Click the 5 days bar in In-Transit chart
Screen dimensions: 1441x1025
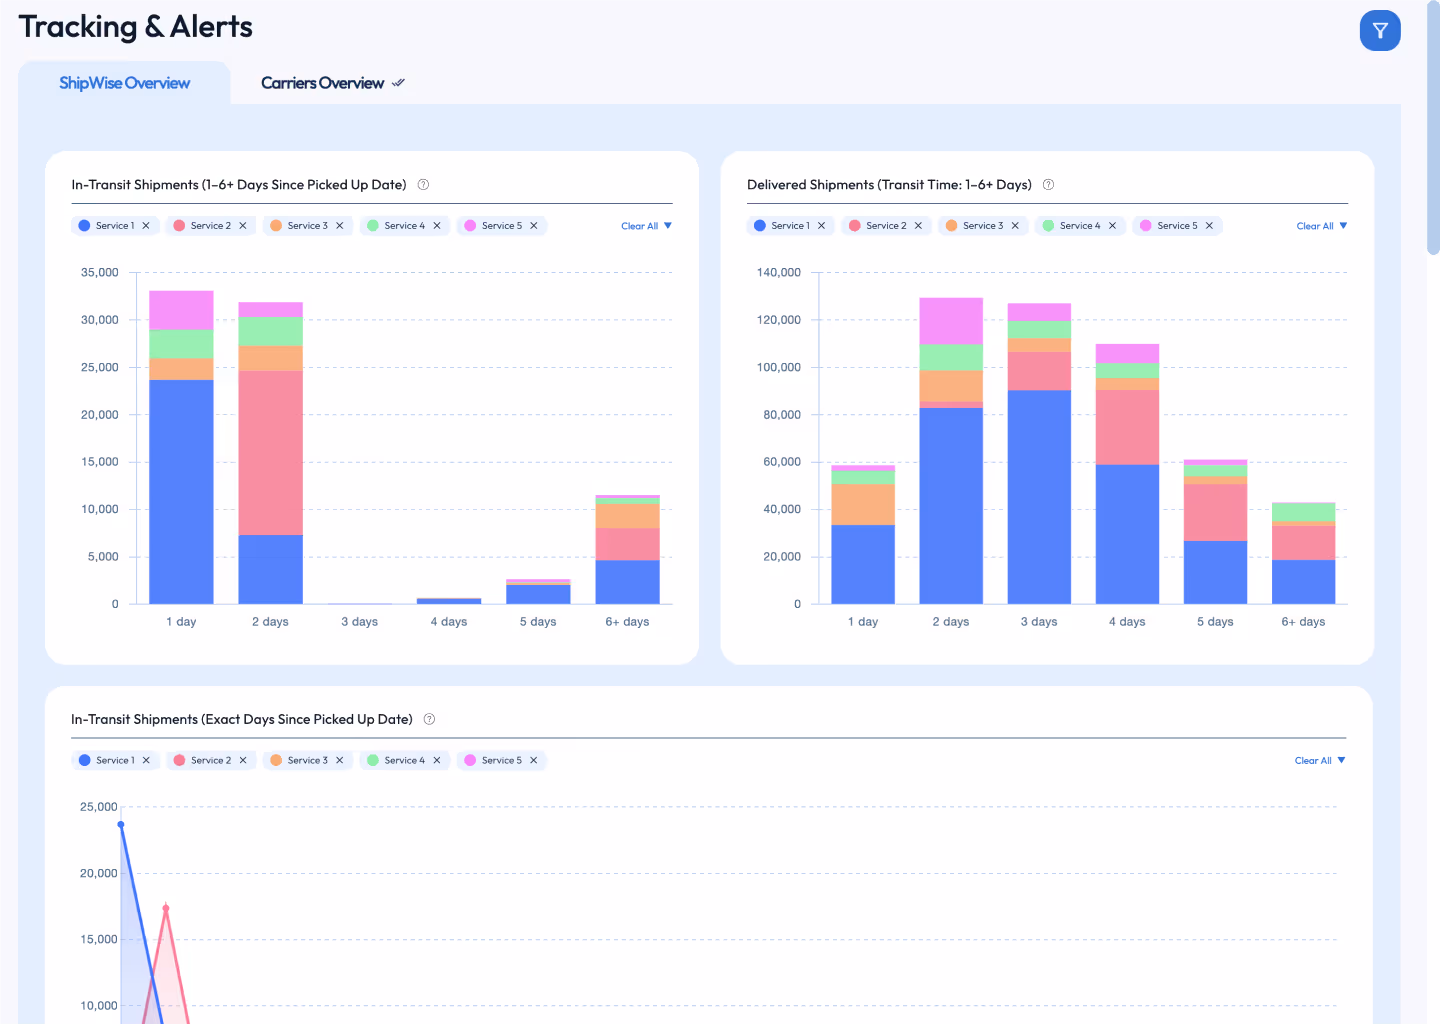click(x=538, y=592)
